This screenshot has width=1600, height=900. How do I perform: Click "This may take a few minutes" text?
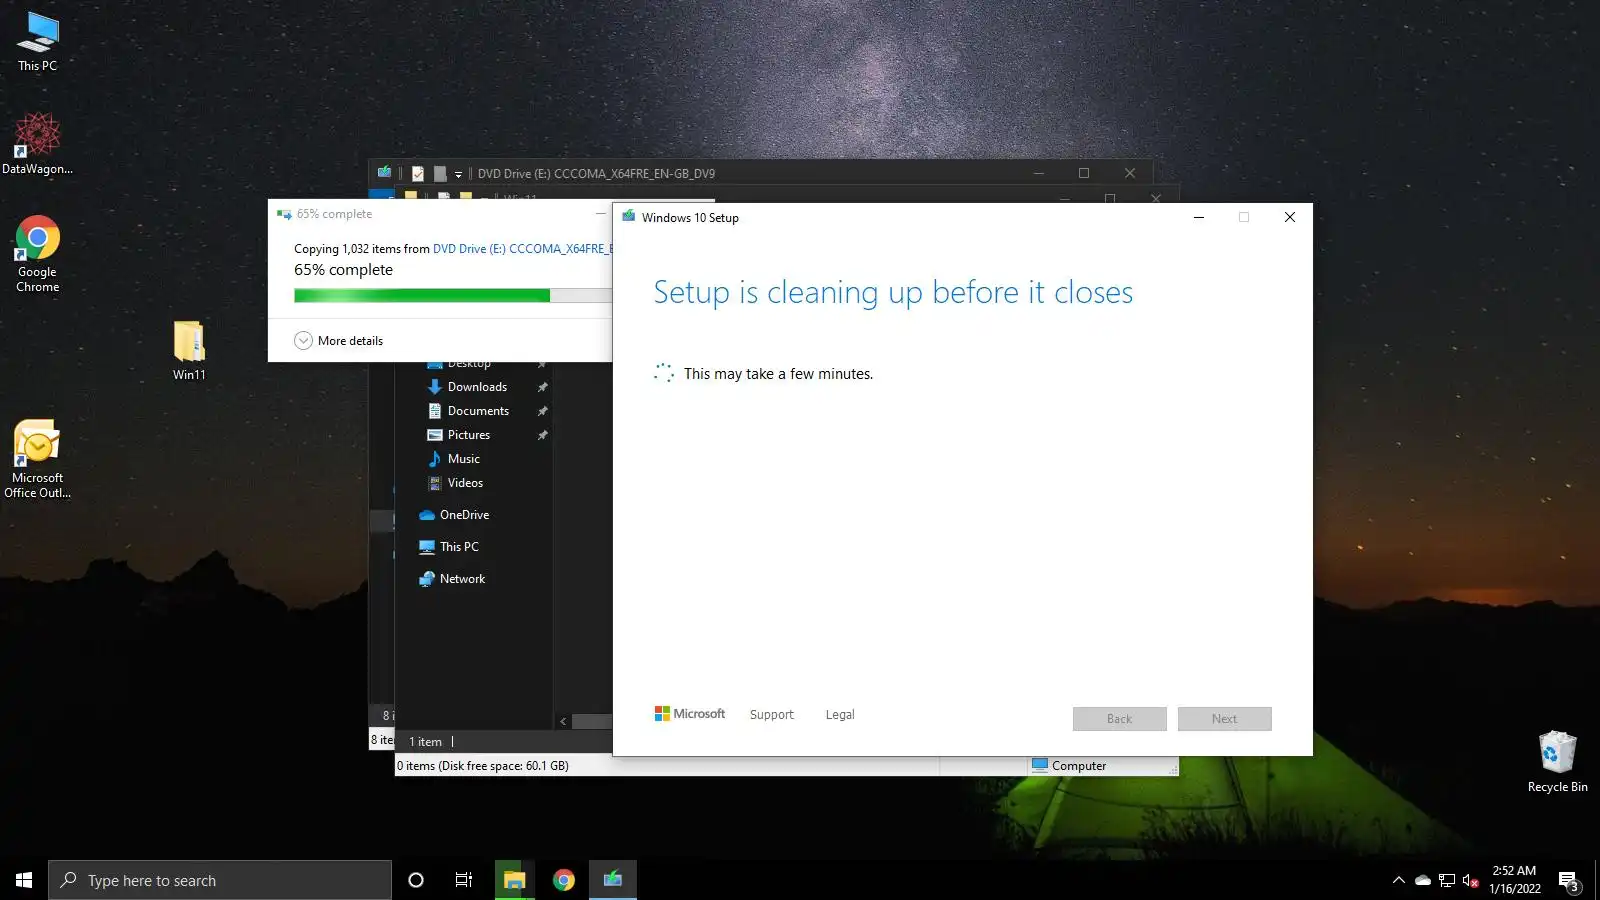click(778, 374)
